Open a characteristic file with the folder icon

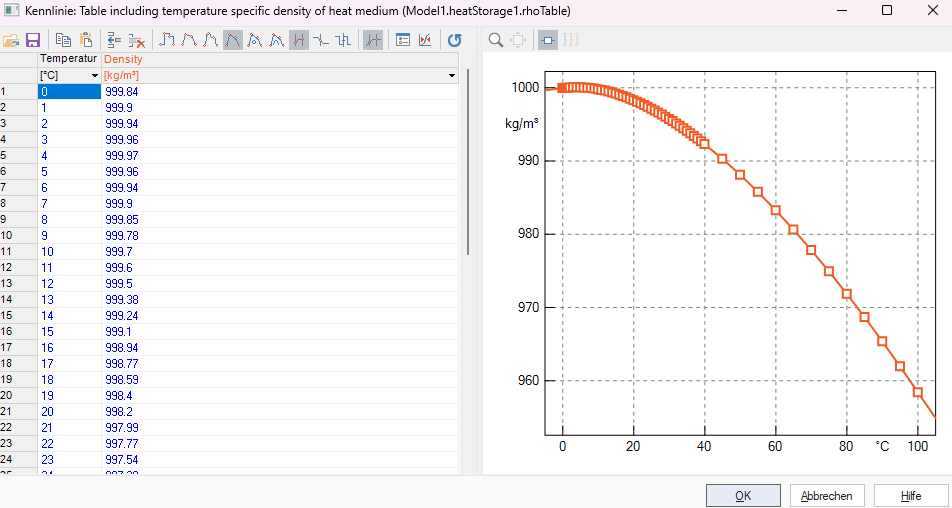coord(11,40)
